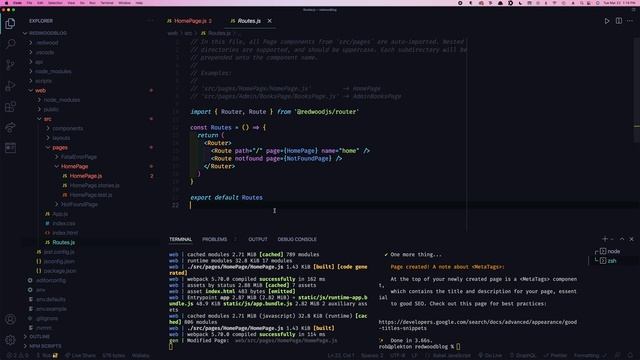Close the Routes.js editor tab
640x360 pixels.
pyautogui.click(x=269, y=21)
